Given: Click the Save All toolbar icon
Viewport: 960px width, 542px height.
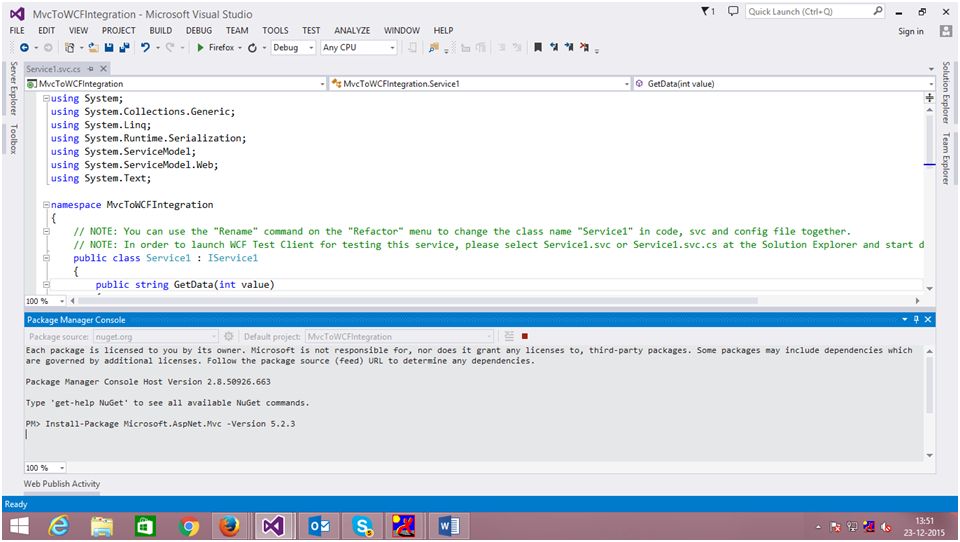Looking at the screenshot, I should pyautogui.click(x=124, y=47).
